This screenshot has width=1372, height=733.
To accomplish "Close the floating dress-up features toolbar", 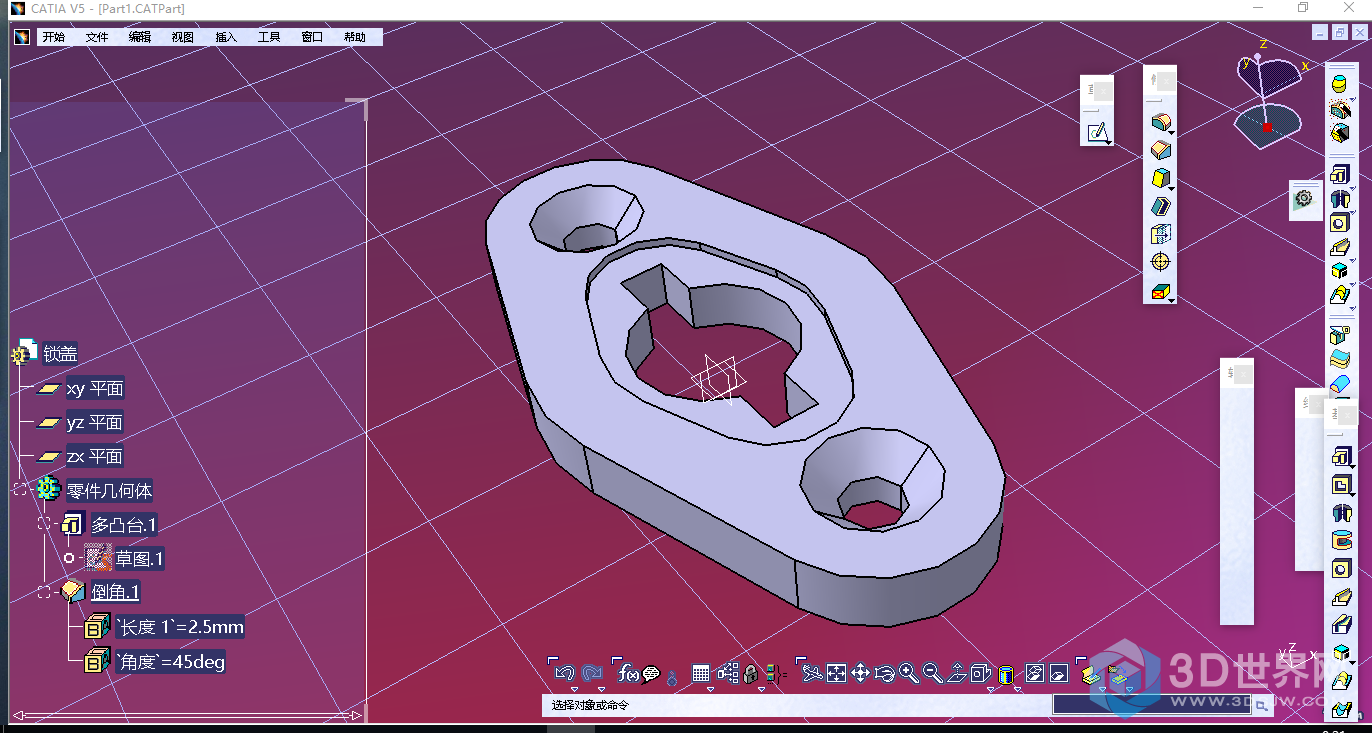I will [1166, 81].
